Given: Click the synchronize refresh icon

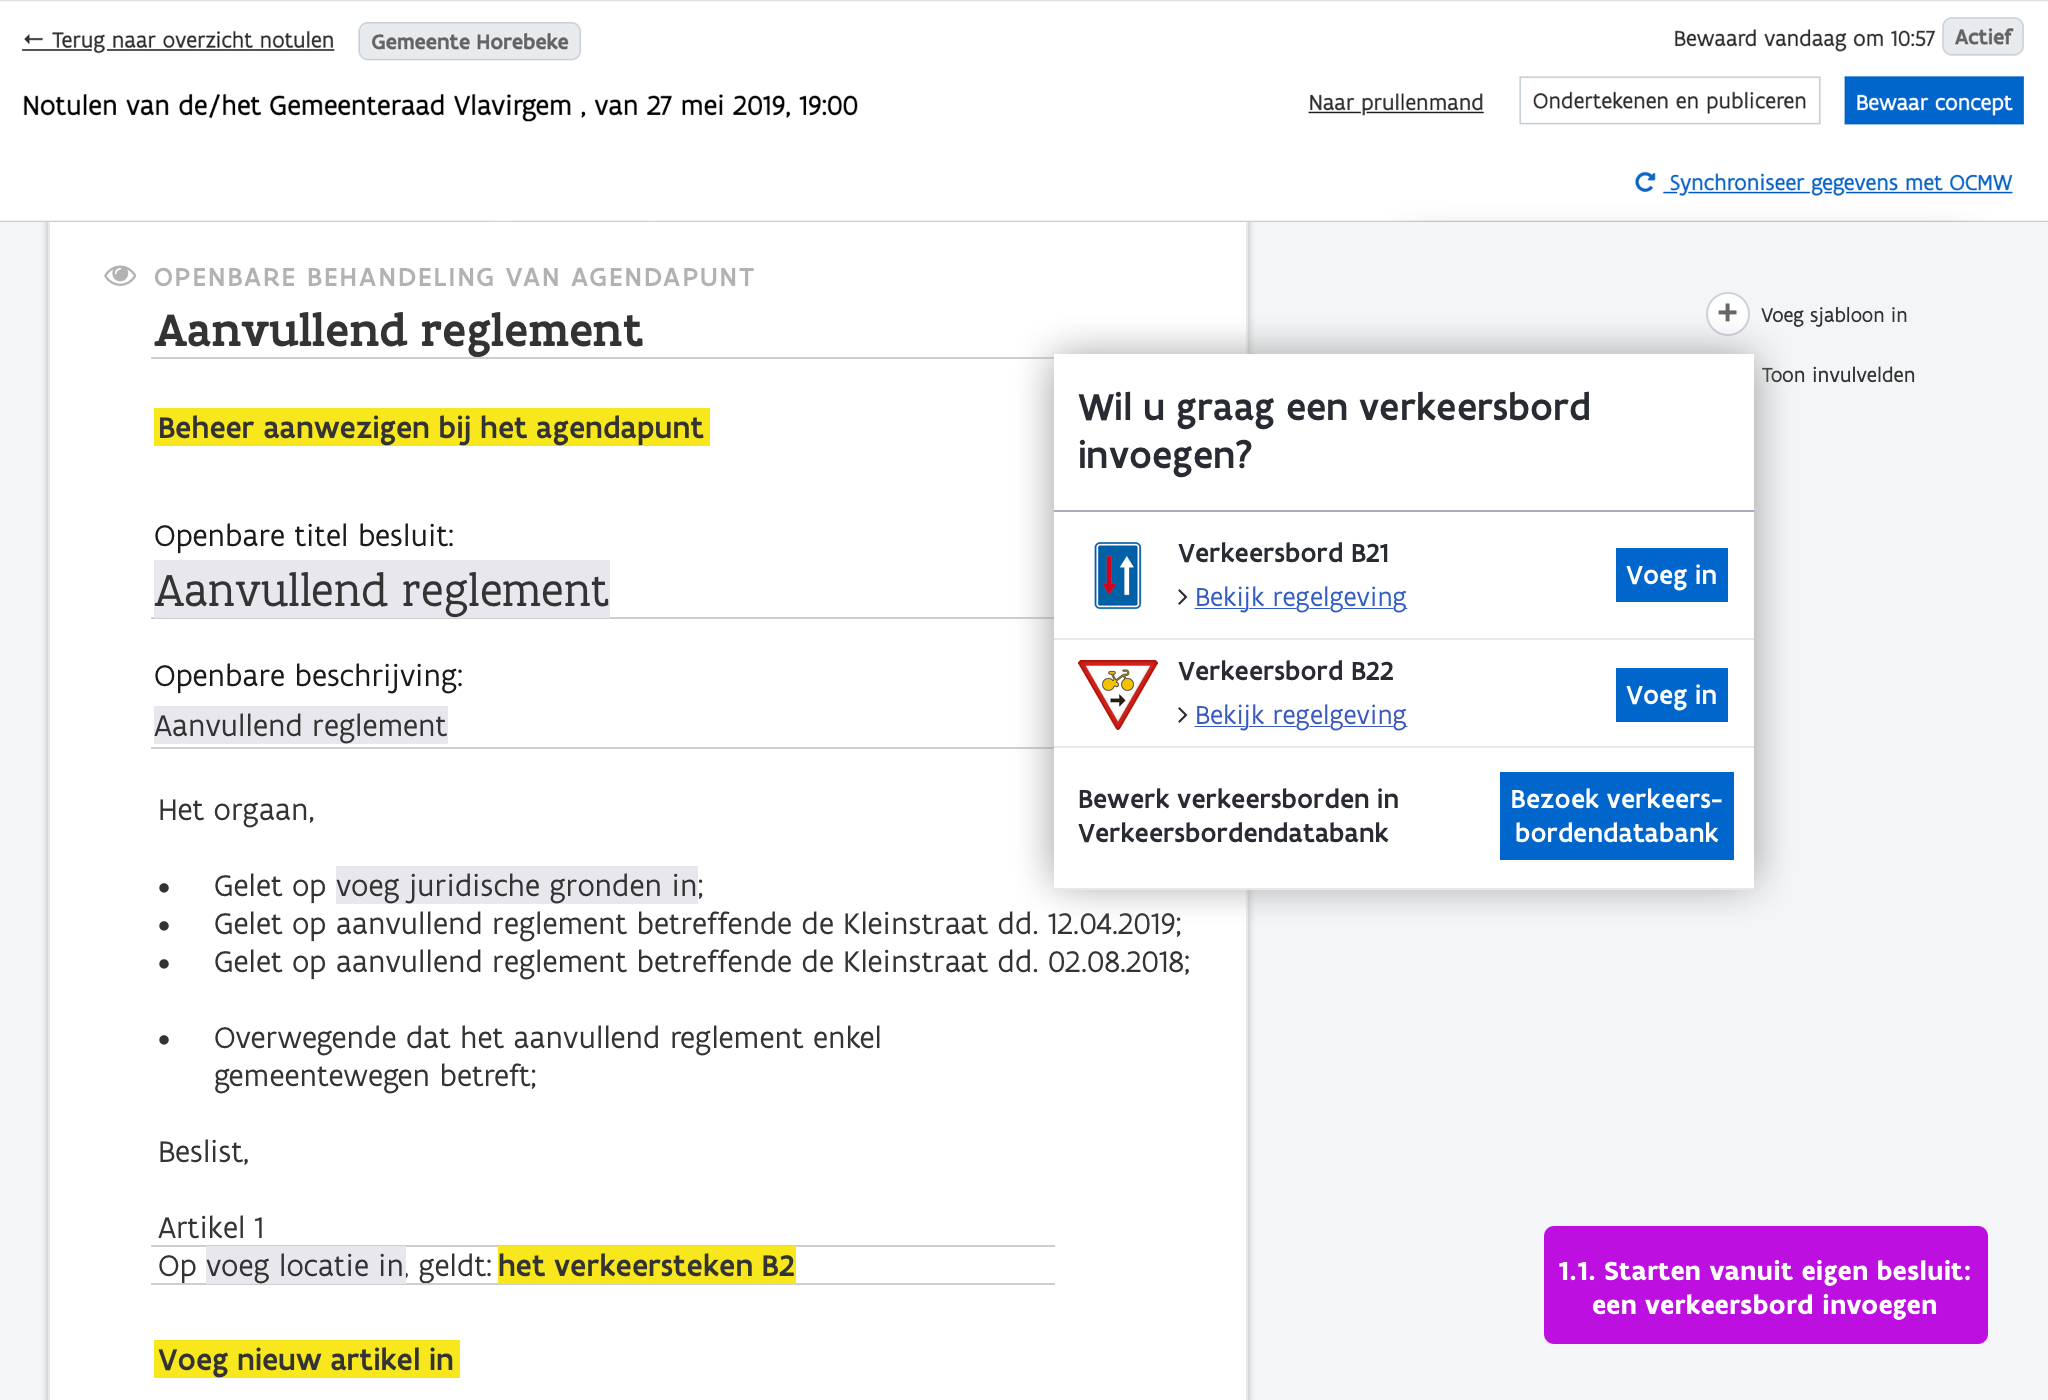Looking at the screenshot, I should click(x=1645, y=182).
